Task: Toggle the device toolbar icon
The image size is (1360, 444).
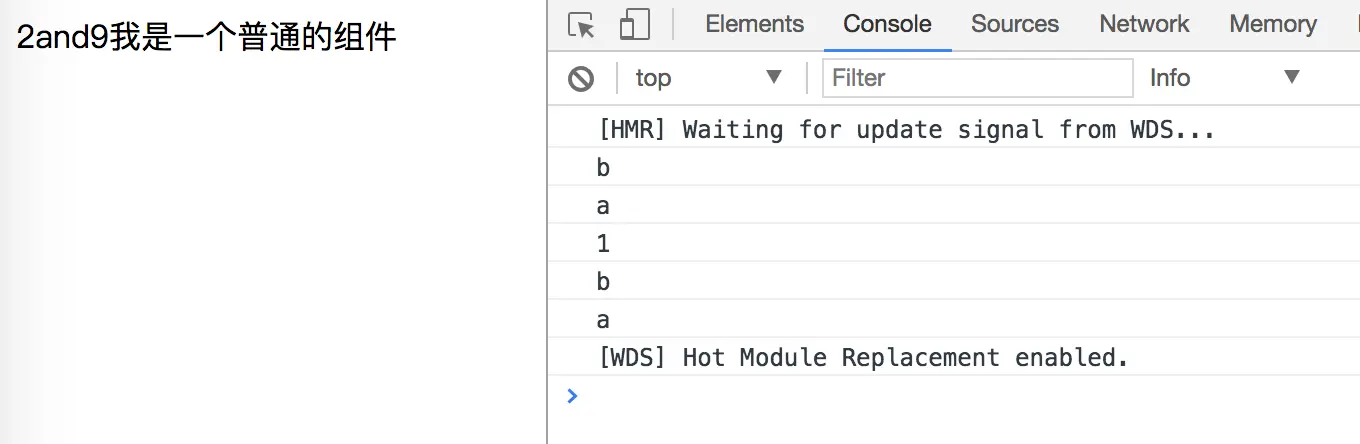Action: click(634, 25)
